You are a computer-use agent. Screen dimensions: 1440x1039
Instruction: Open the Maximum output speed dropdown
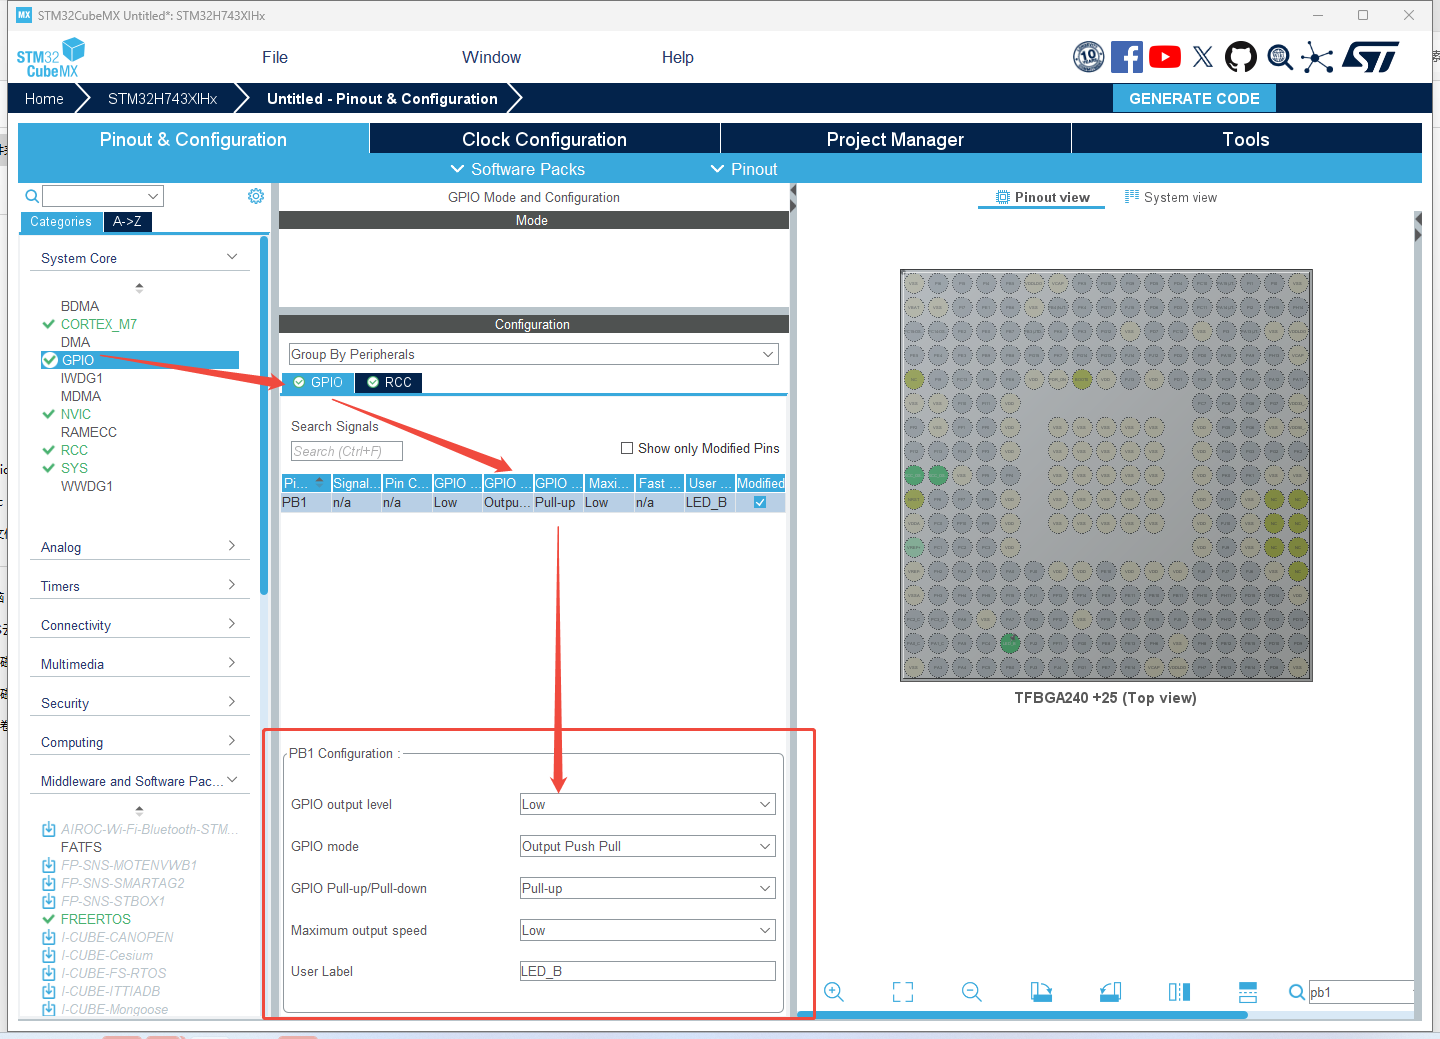(648, 930)
